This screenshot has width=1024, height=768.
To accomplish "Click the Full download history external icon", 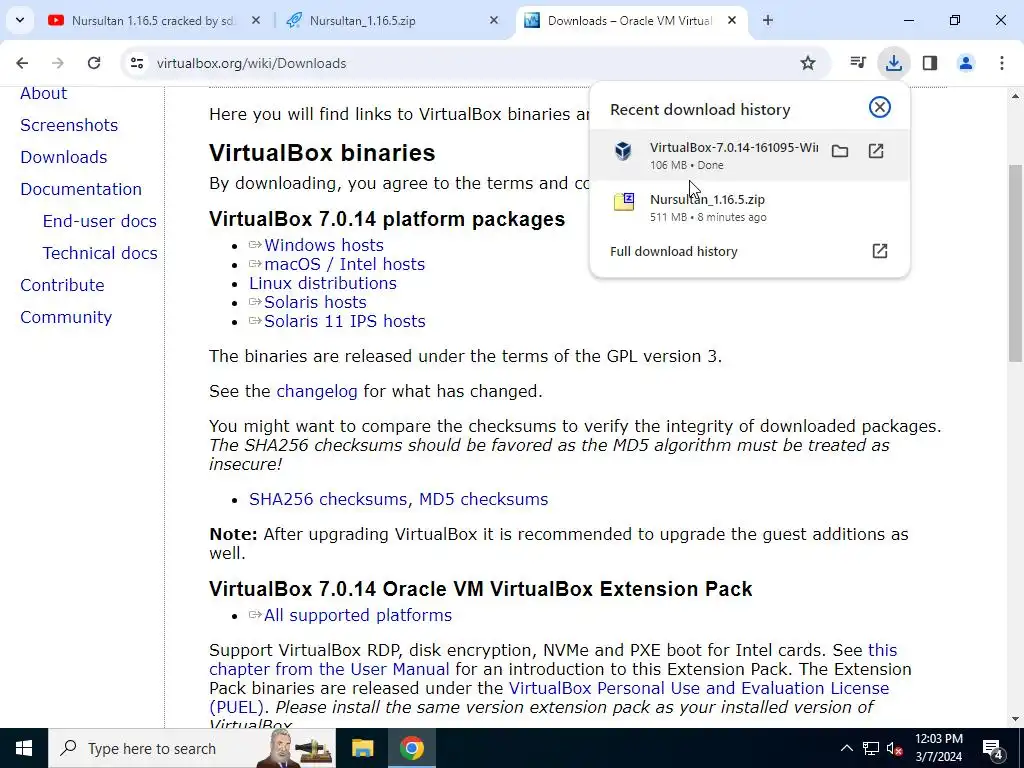I will [880, 251].
